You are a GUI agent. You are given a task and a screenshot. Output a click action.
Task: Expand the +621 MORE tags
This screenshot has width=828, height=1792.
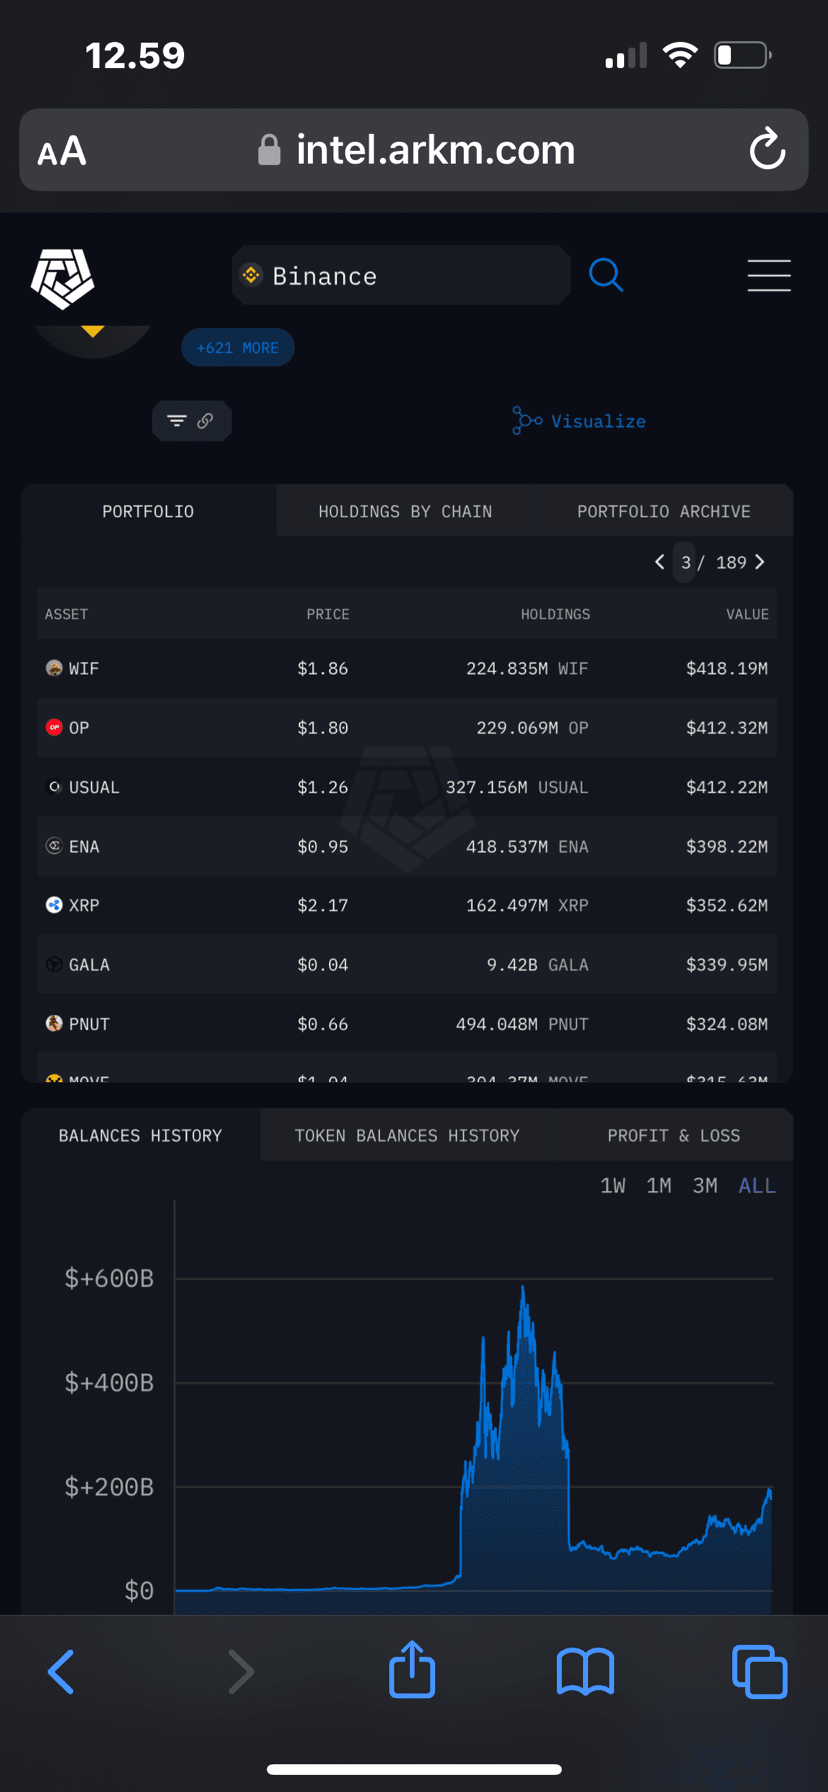(x=238, y=348)
